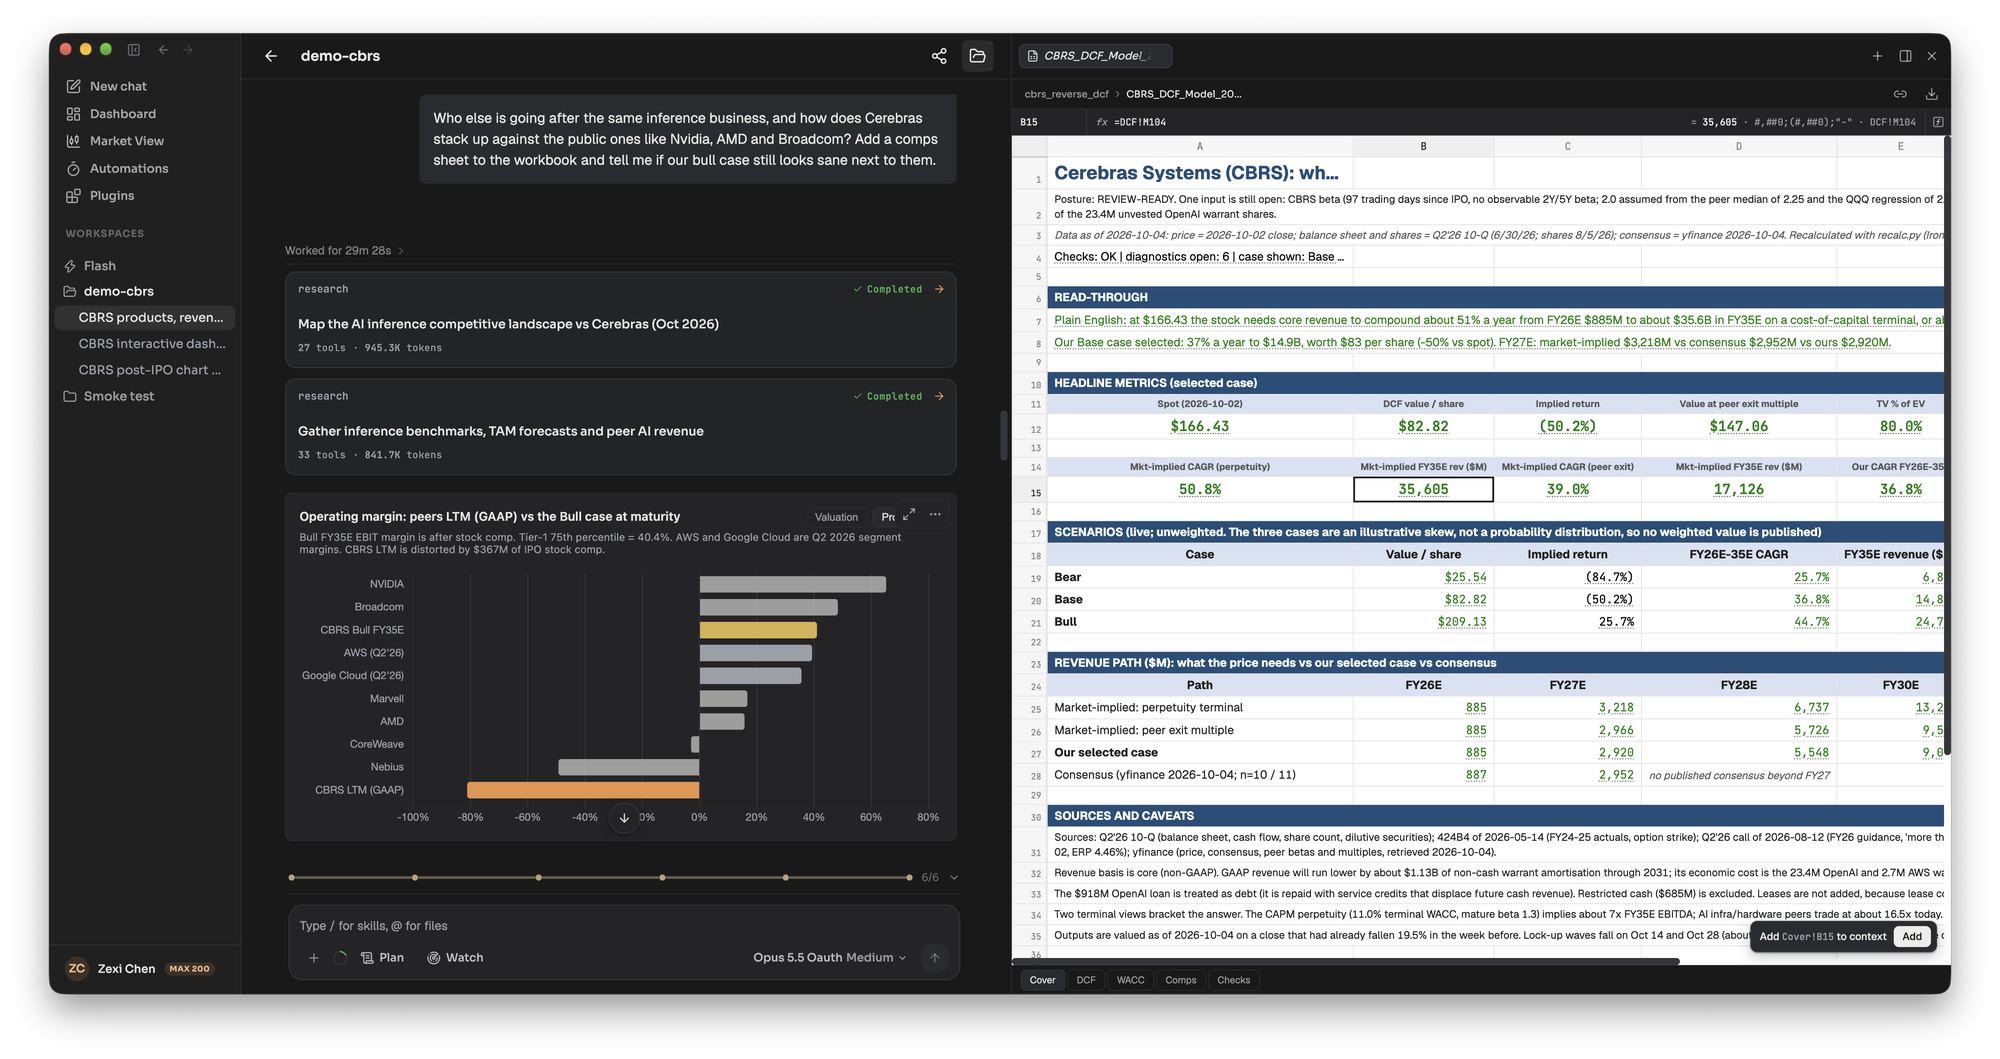Open the Dashboard page
2000x1059 pixels.
click(x=122, y=114)
